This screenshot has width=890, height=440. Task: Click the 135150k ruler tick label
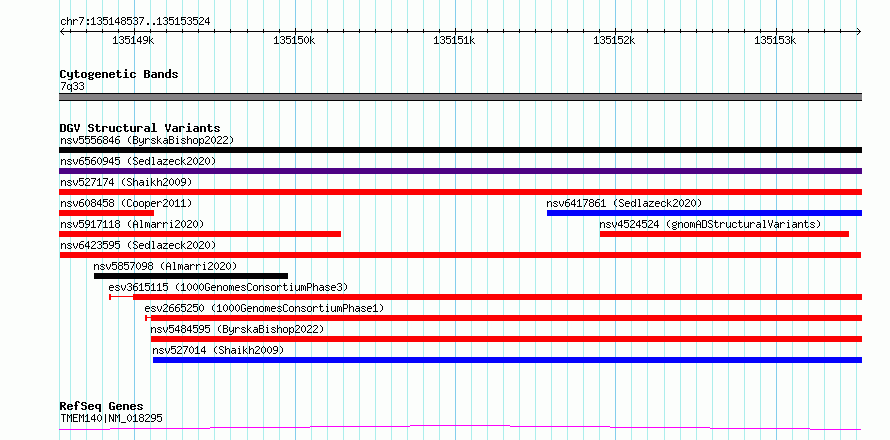[294, 40]
